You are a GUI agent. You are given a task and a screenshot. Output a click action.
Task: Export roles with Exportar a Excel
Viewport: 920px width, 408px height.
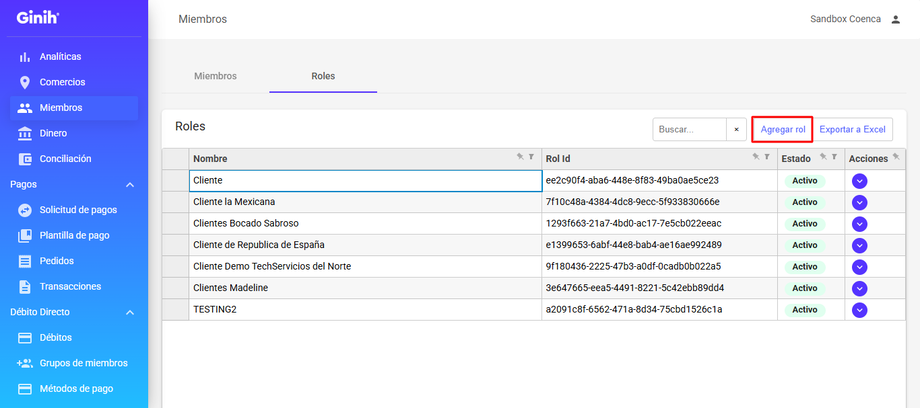pos(853,130)
